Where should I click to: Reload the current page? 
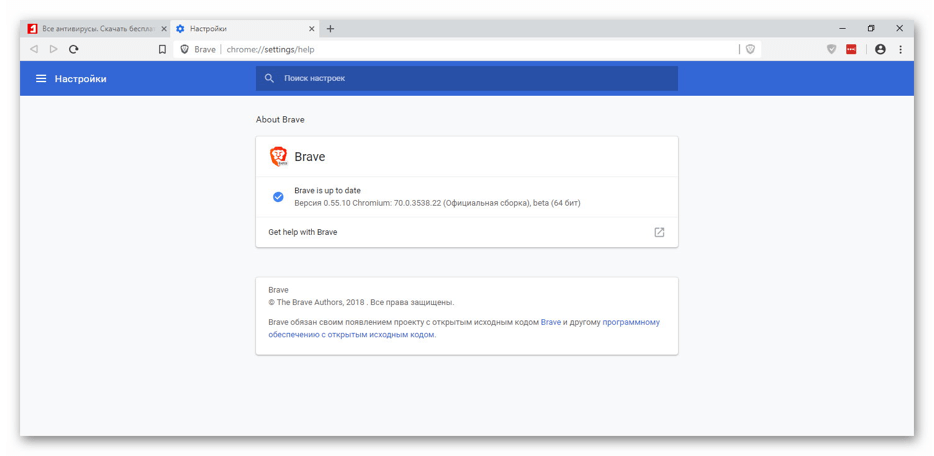(x=74, y=49)
